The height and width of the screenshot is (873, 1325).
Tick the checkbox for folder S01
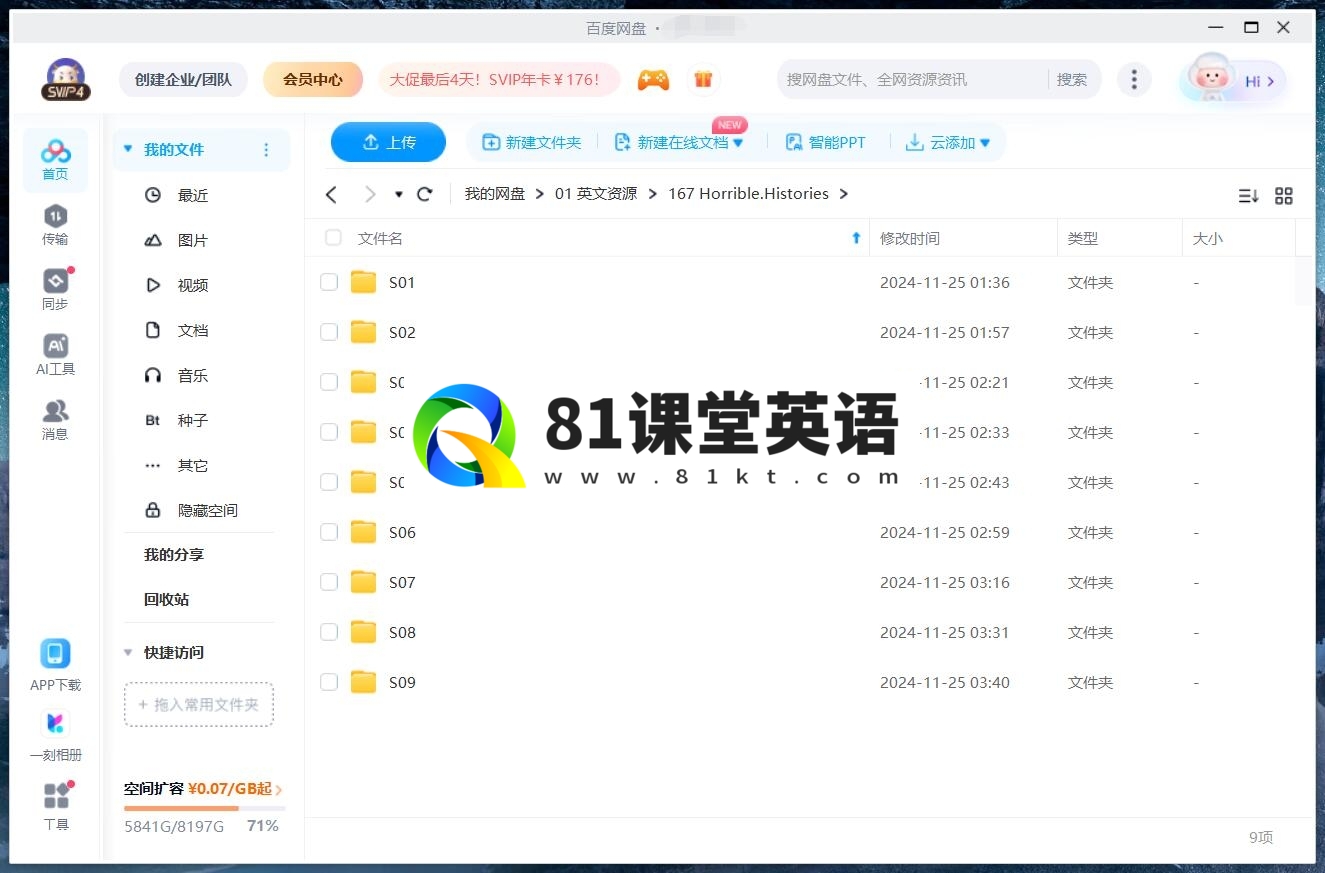pyautogui.click(x=329, y=282)
